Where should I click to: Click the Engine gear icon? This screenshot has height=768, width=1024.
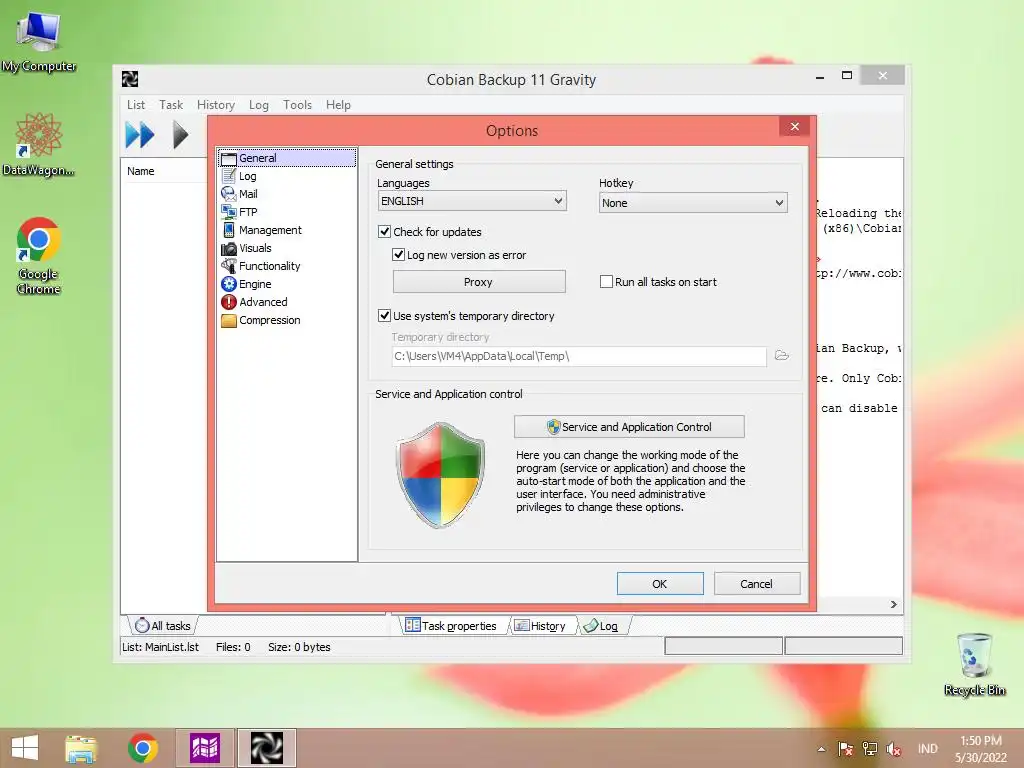click(x=229, y=284)
